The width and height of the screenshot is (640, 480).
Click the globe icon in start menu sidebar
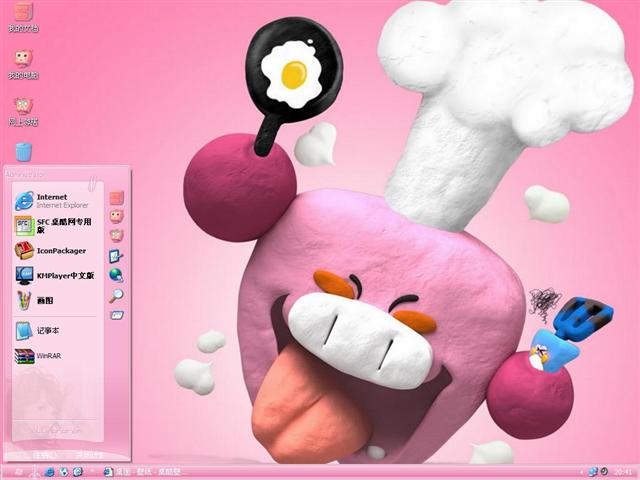tap(116, 275)
